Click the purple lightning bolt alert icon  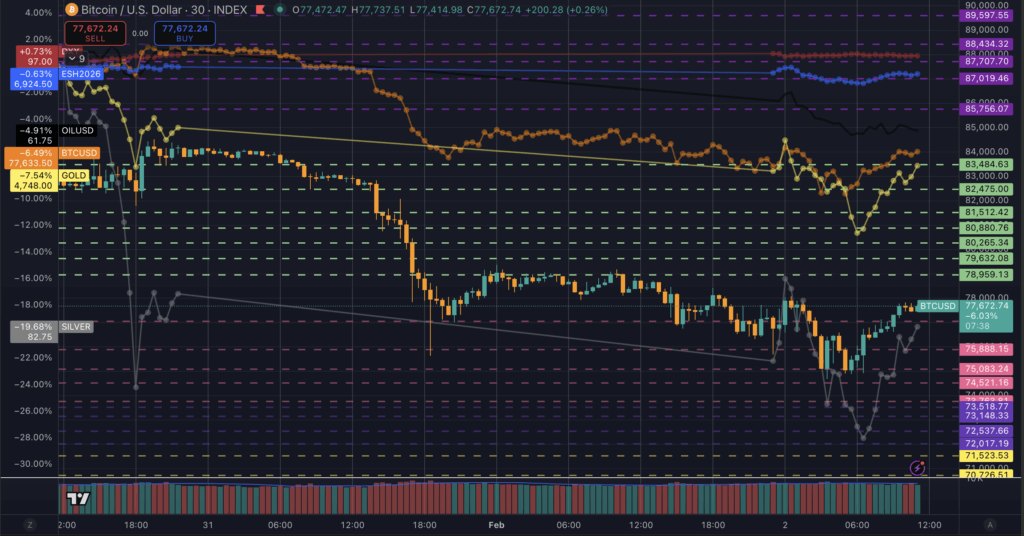[x=917, y=467]
